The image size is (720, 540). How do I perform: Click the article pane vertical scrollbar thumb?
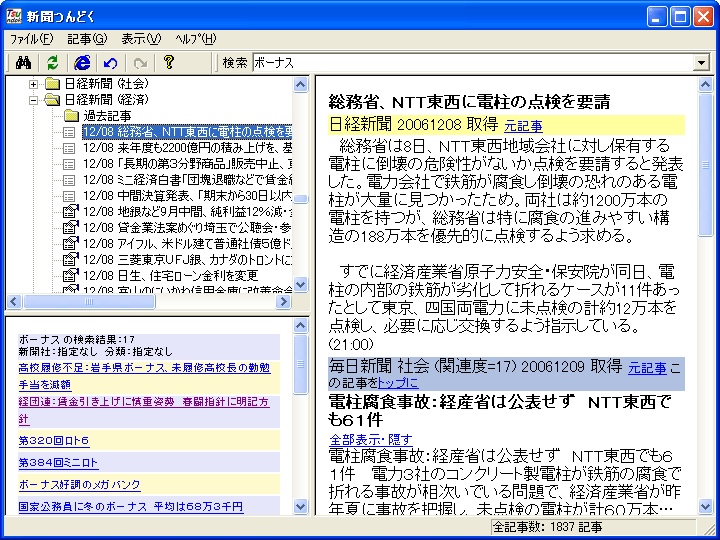(x=705, y=165)
